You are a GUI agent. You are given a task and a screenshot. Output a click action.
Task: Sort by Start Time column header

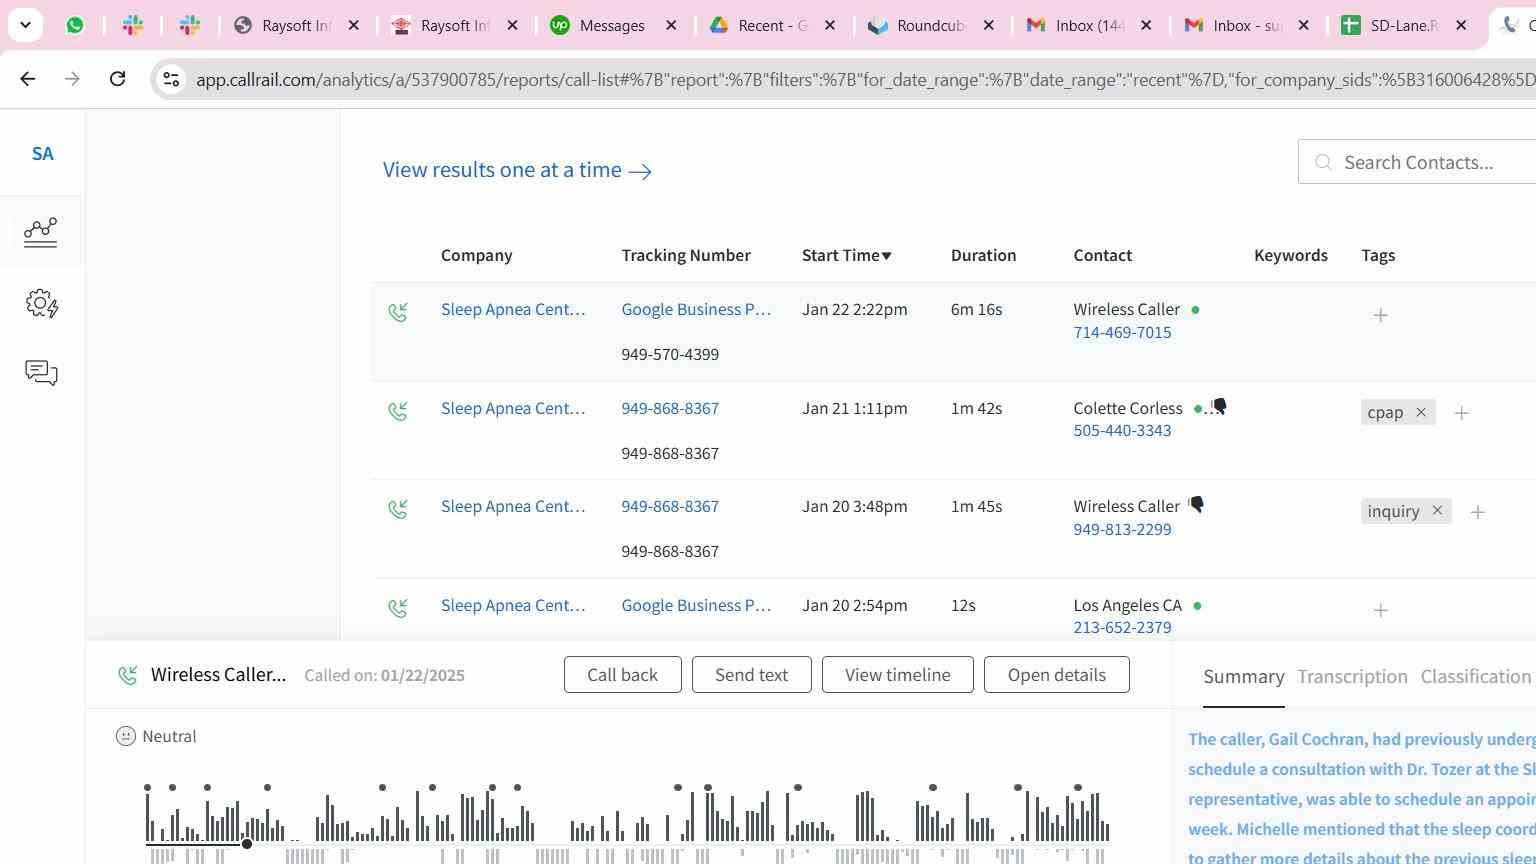coord(846,255)
